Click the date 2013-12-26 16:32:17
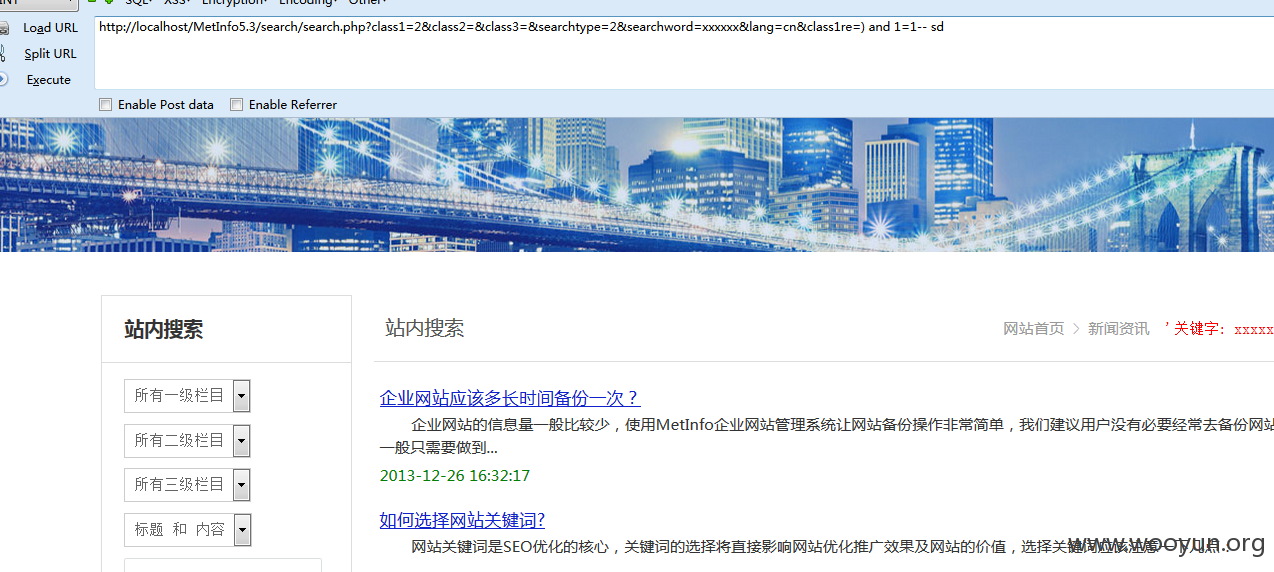This screenshot has width=1274, height=572. click(455, 476)
